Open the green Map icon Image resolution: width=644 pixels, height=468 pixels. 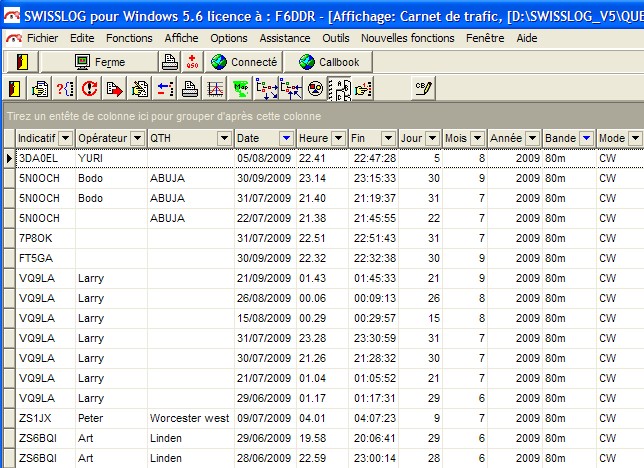coord(240,88)
